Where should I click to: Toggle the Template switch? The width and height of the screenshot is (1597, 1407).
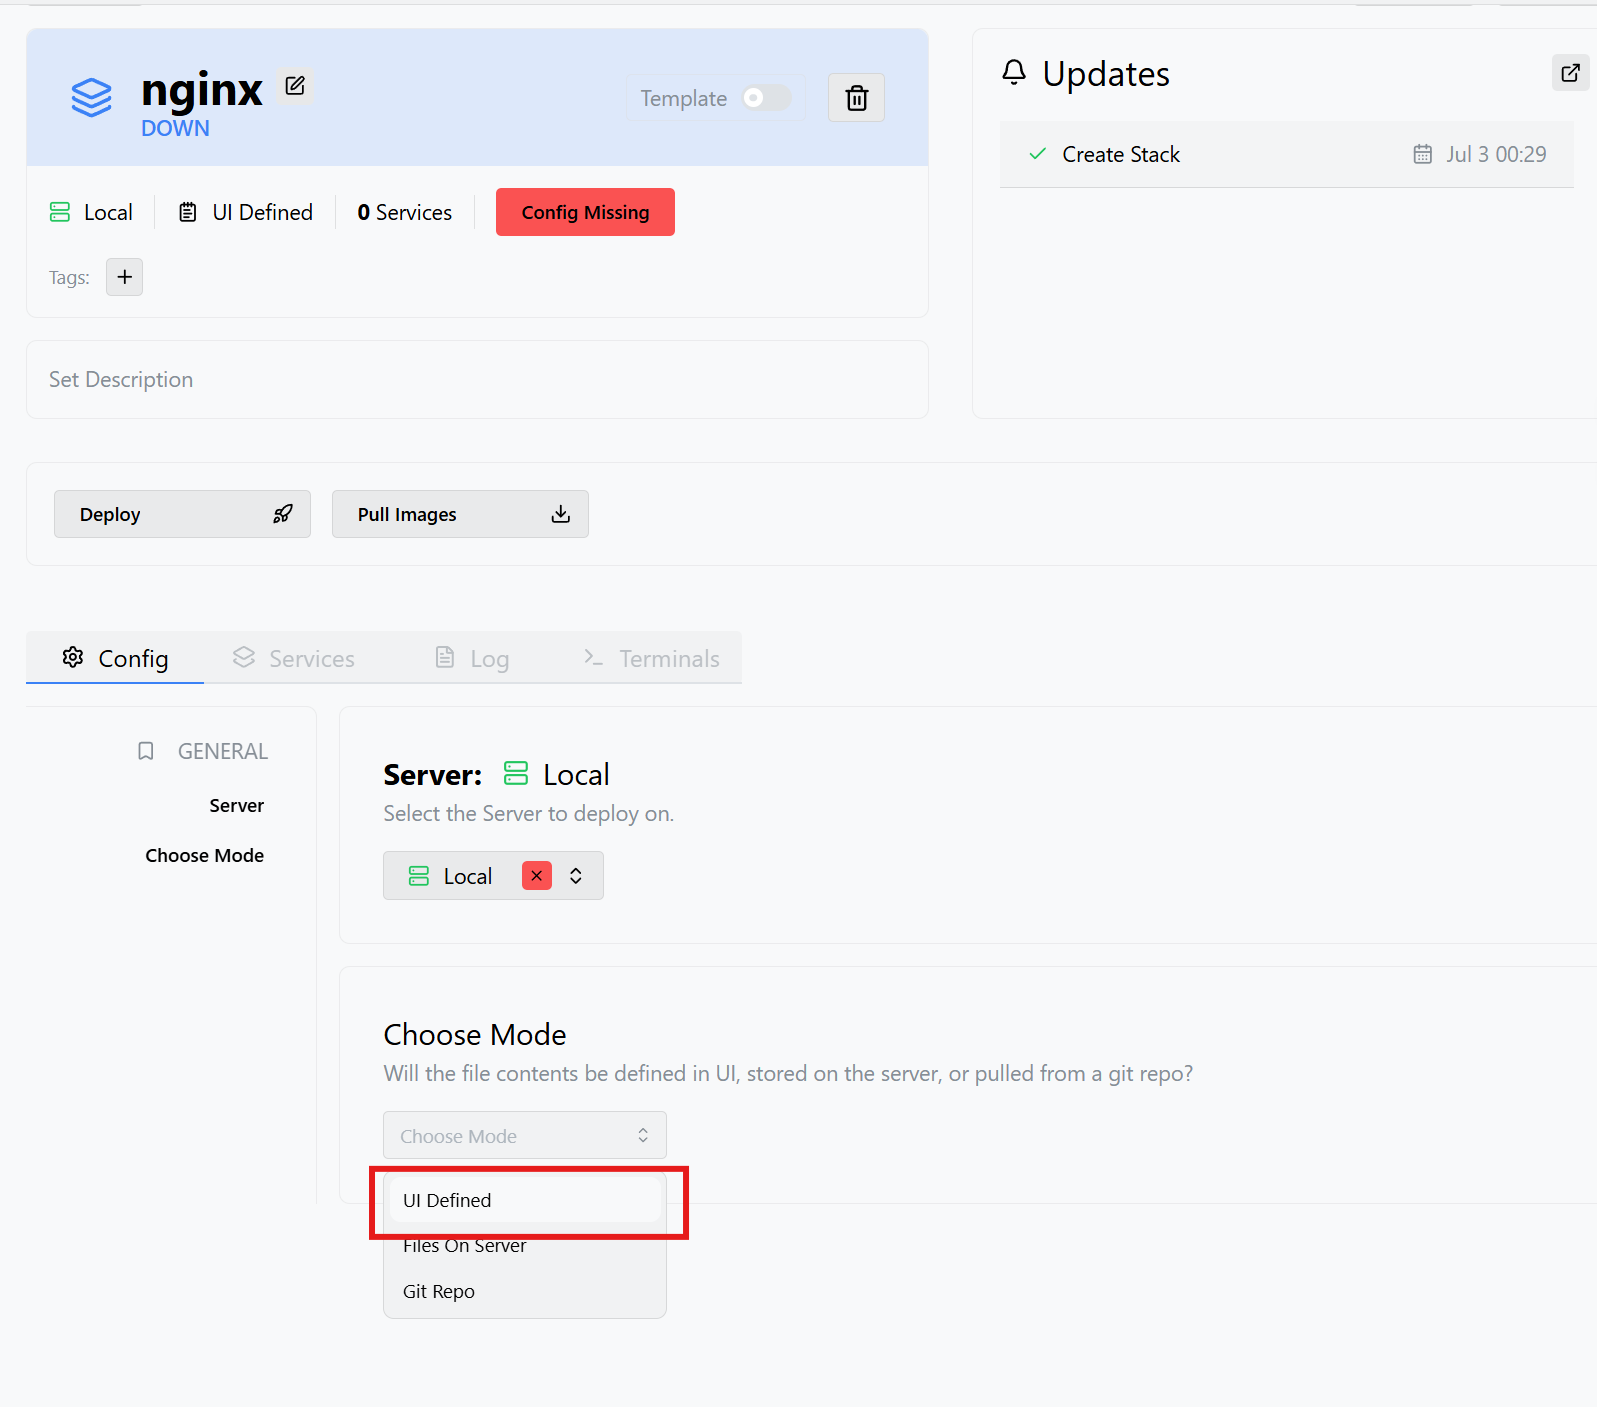coord(766,97)
